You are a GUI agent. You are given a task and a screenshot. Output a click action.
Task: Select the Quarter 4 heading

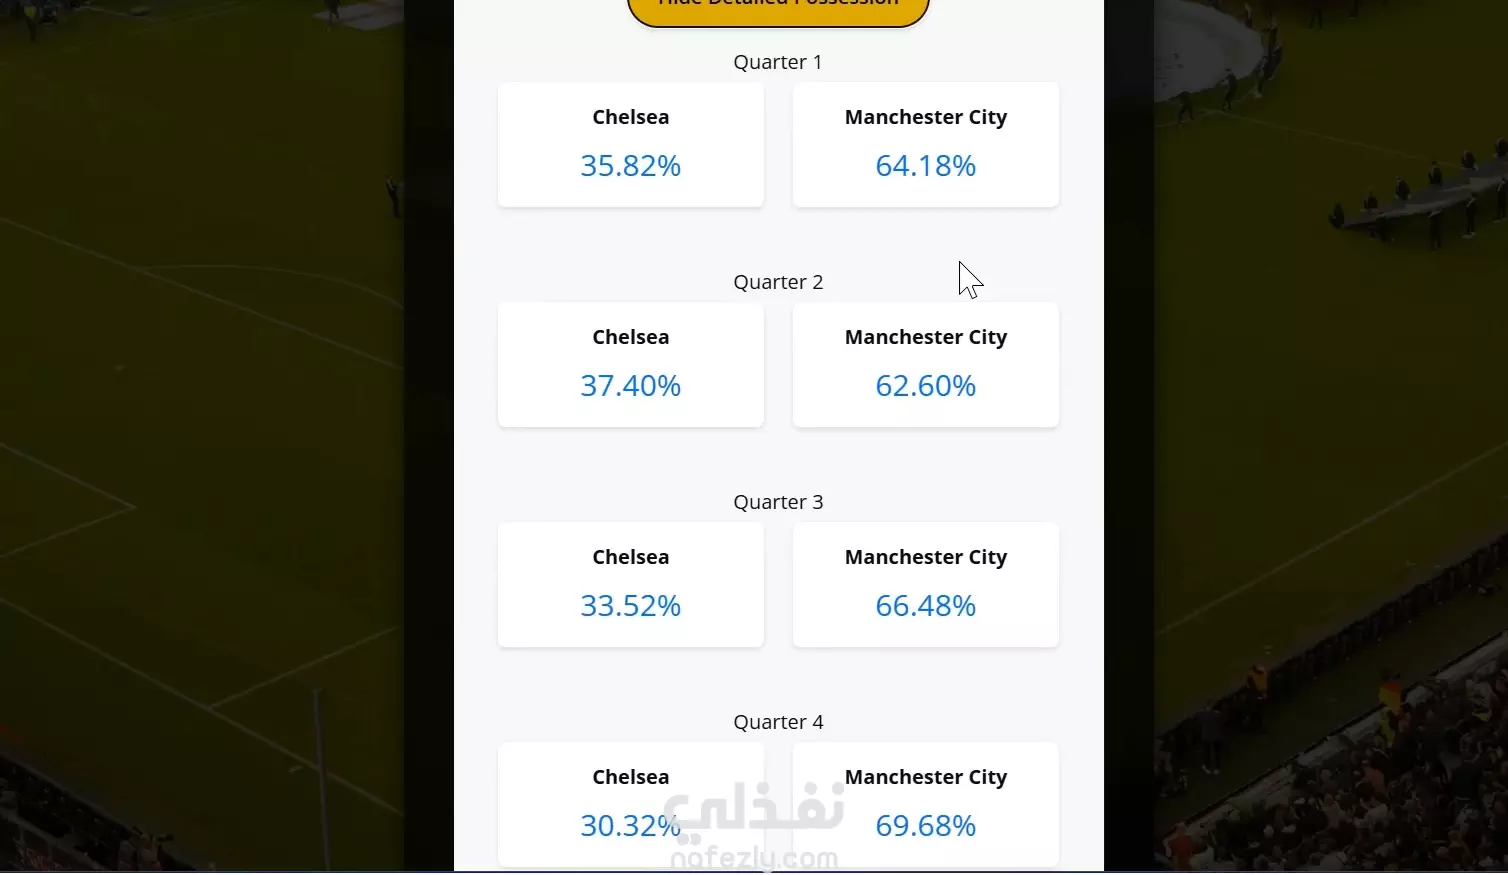(x=778, y=722)
